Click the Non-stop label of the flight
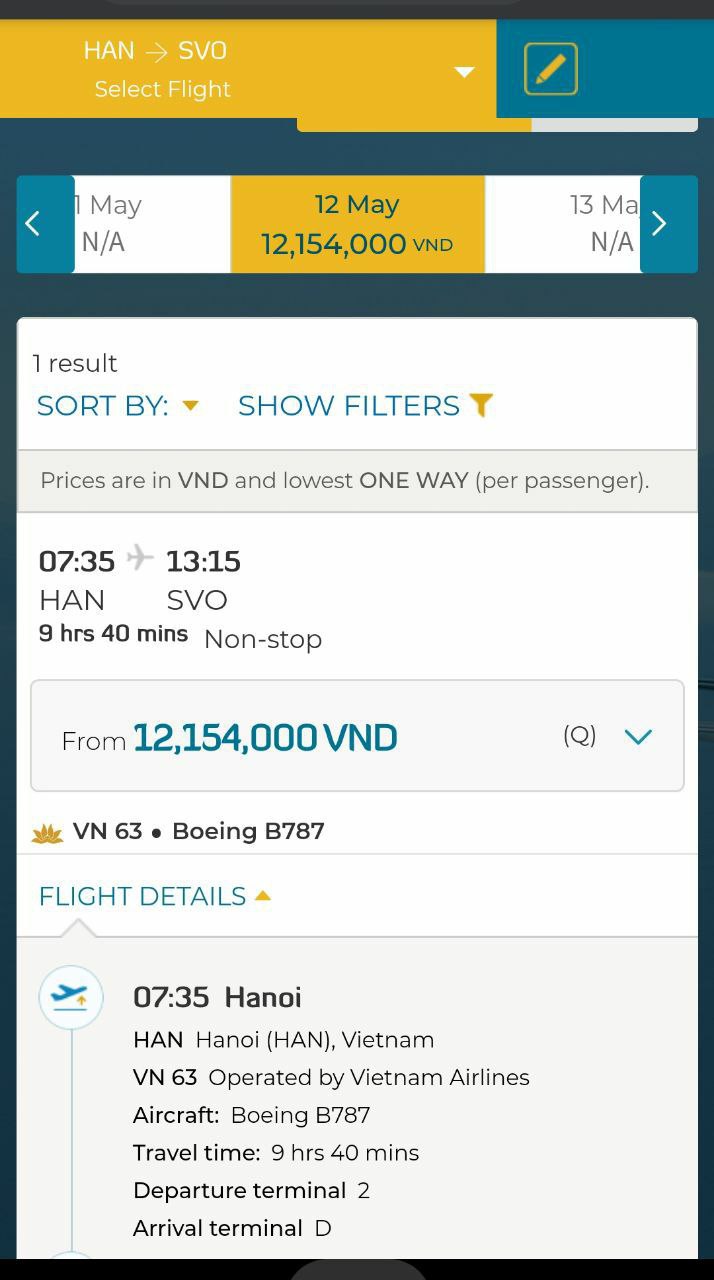The image size is (714, 1280). [263, 639]
